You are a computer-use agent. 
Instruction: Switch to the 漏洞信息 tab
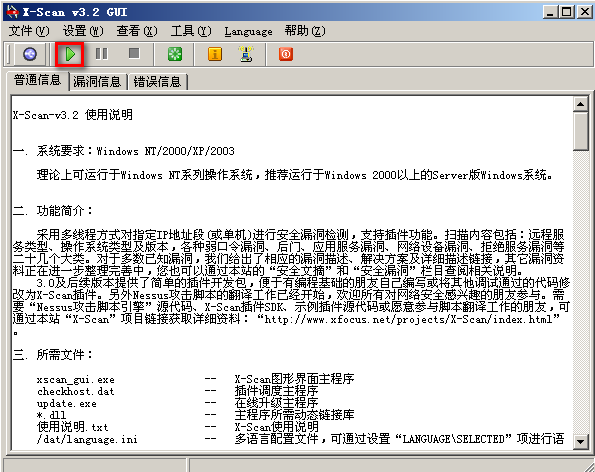97,82
